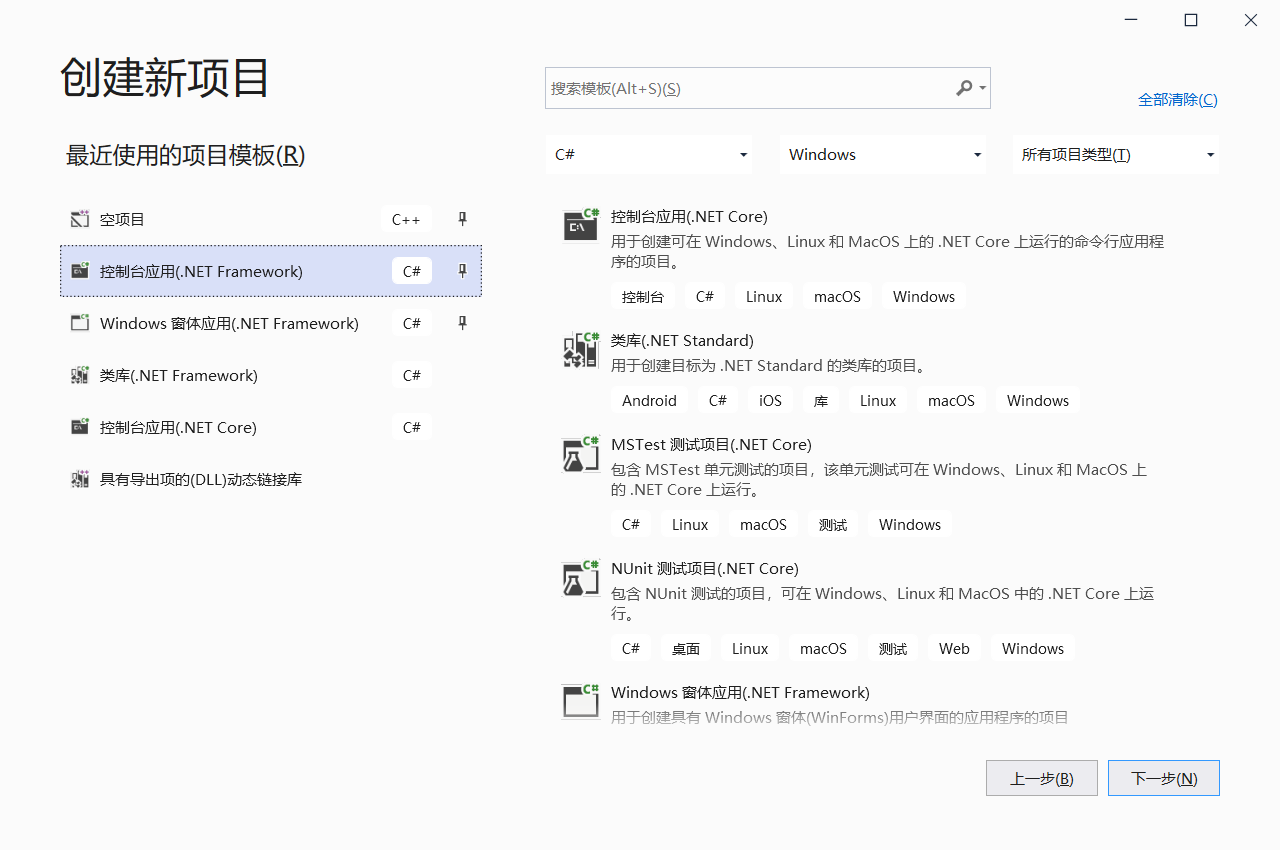This screenshot has height=850, width=1280.
Task: Click the 具有导出项的(DLL)动态链接库 icon
Action: (80, 479)
